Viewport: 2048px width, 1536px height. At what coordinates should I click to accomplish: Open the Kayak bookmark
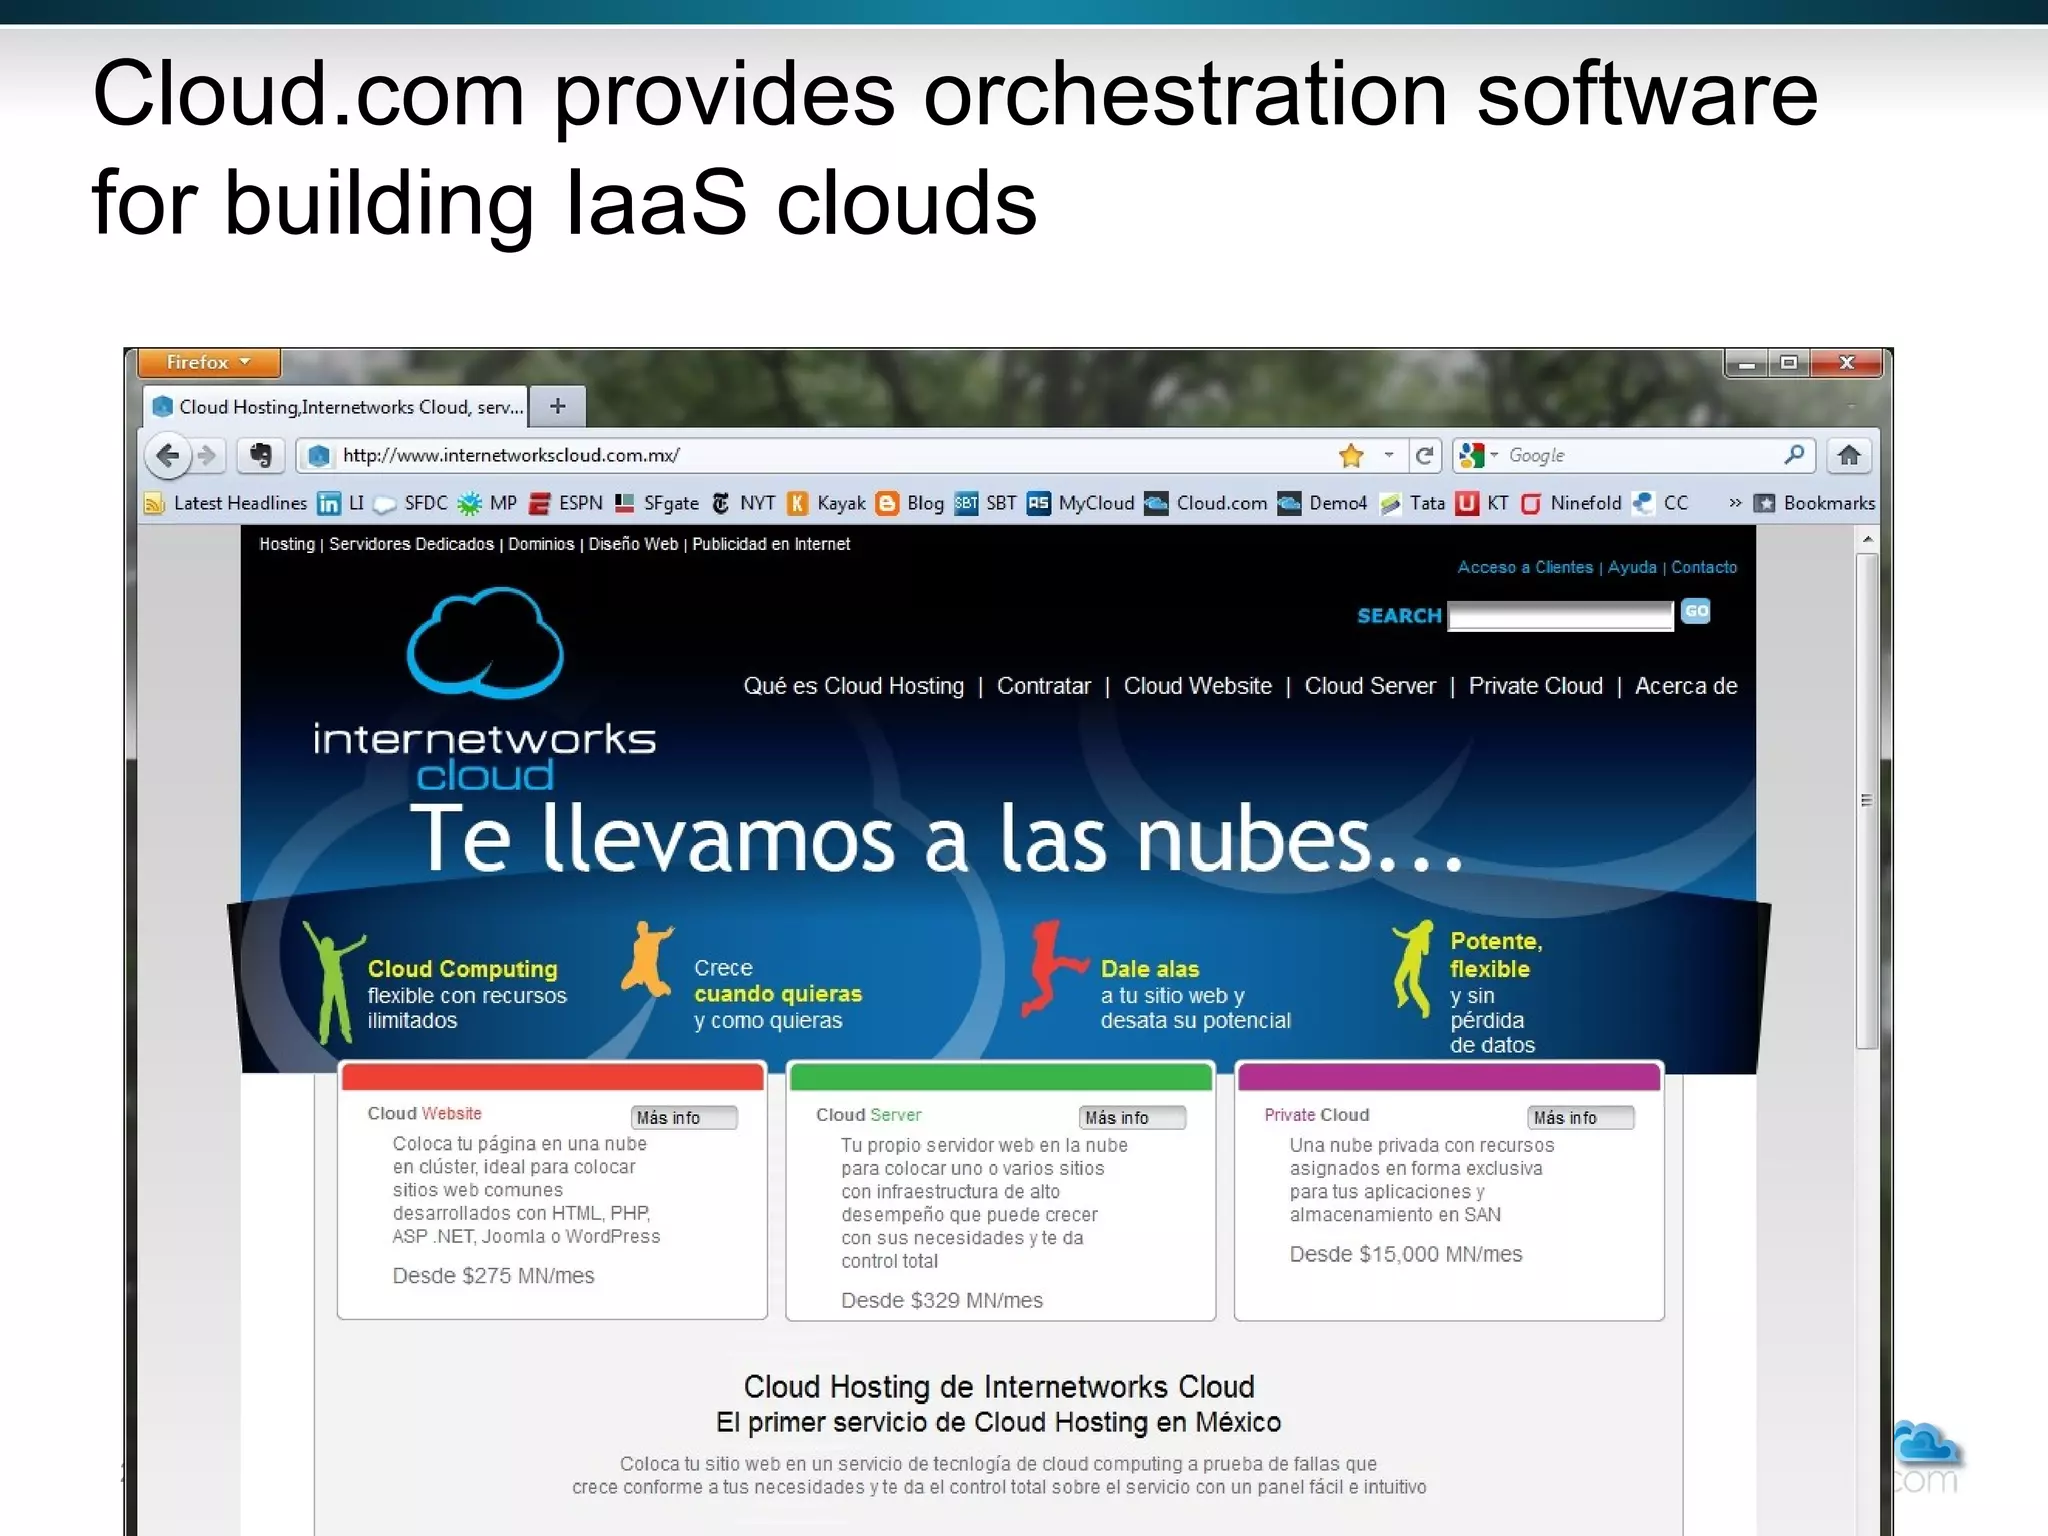click(826, 503)
